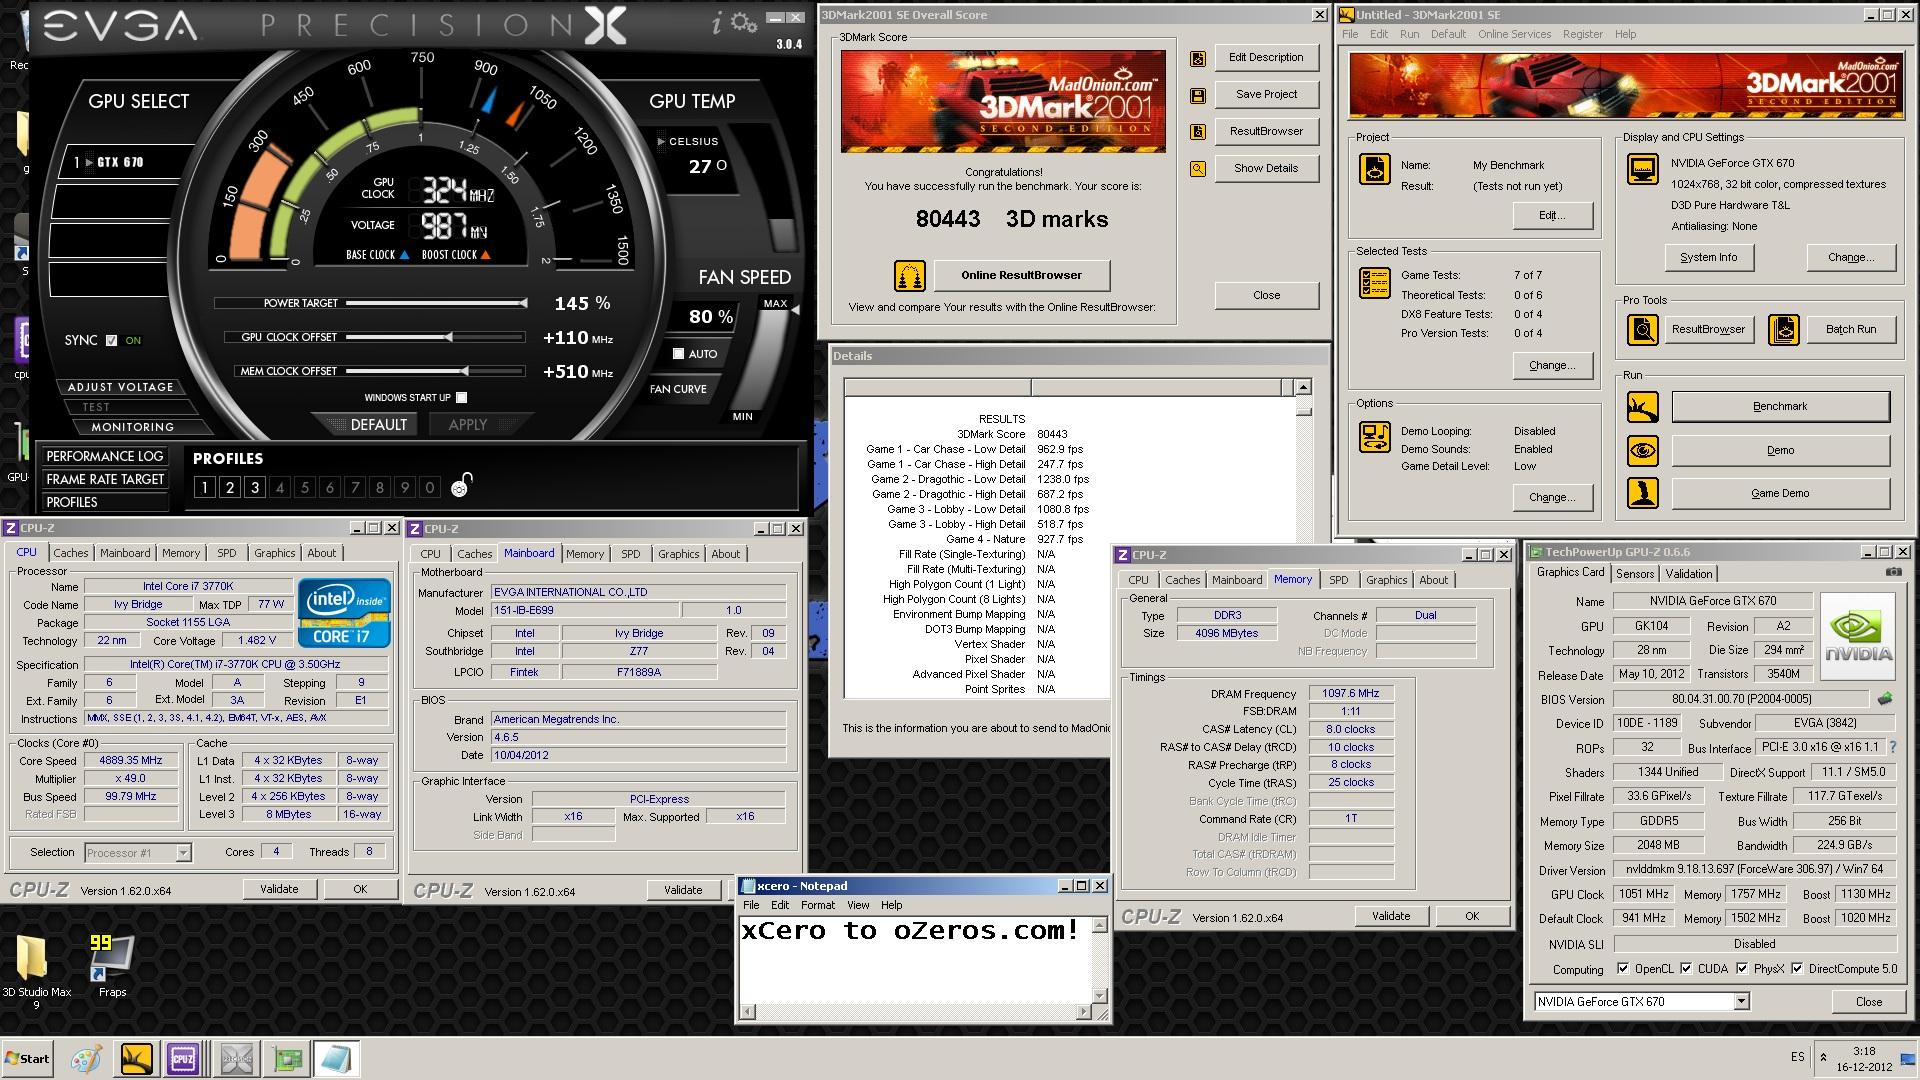
Task: Open GPU selection dropdown in GPU-Z
Action: [x=1741, y=1001]
